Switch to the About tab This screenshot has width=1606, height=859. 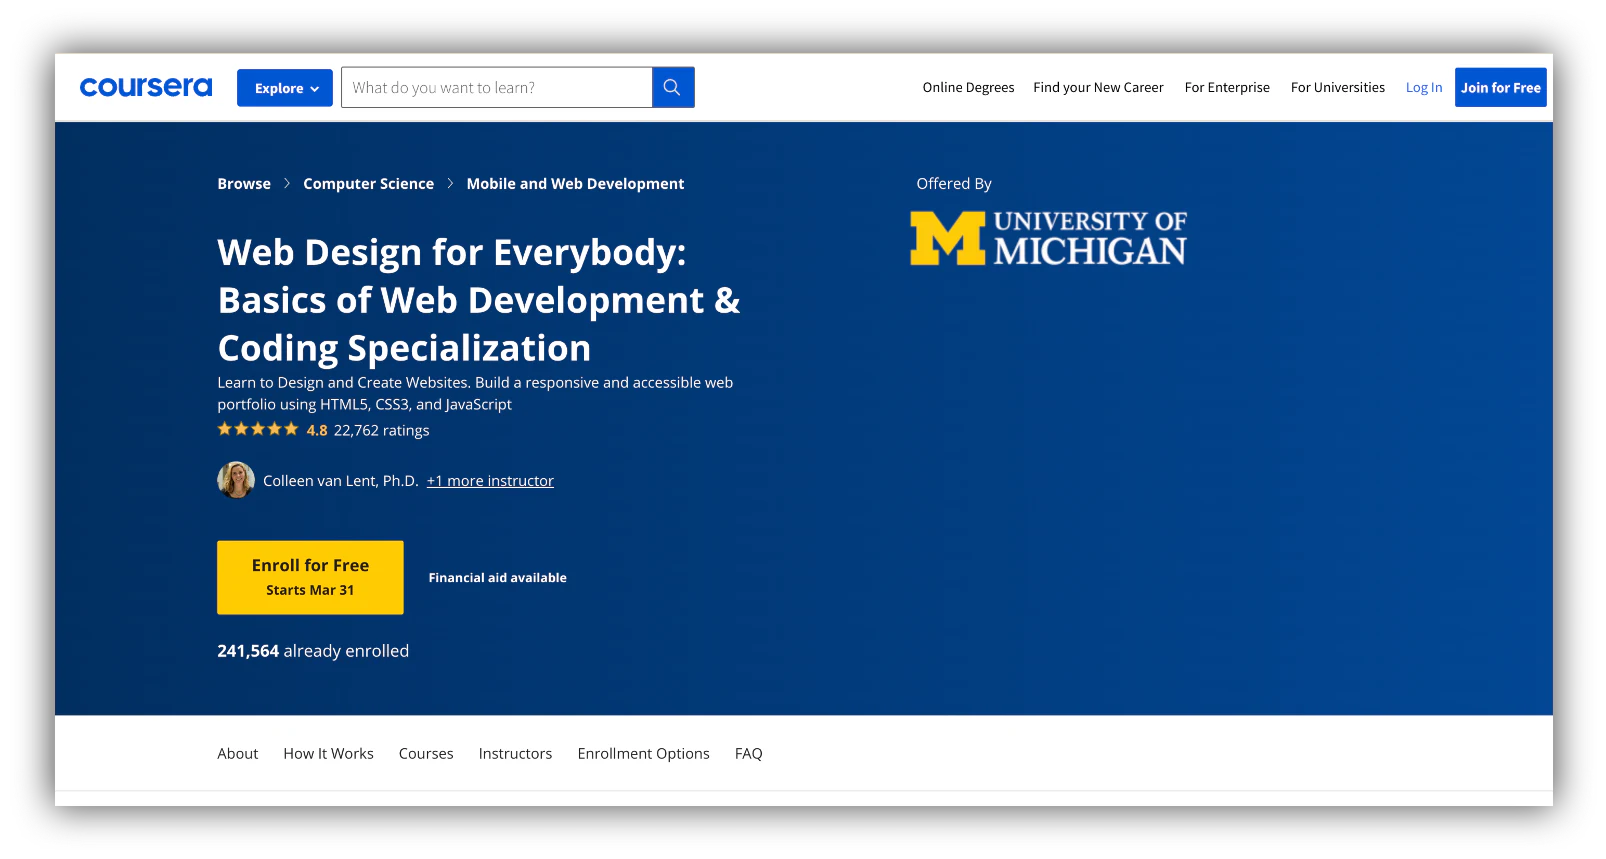[238, 754]
